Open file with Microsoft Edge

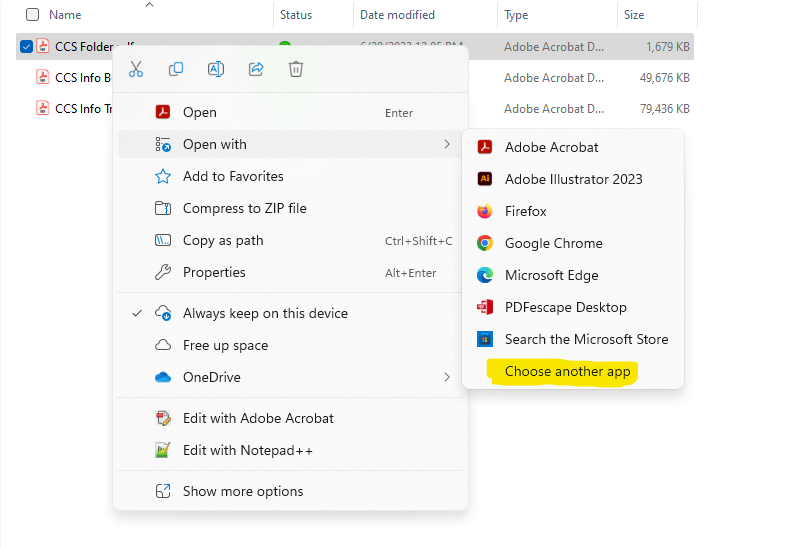551,275
